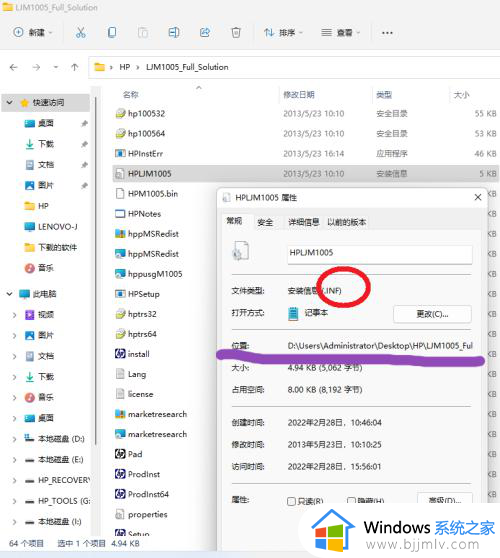The image size is (500, 558).
Task: Select the hppusgM1005 file icon
Action: 120,274
